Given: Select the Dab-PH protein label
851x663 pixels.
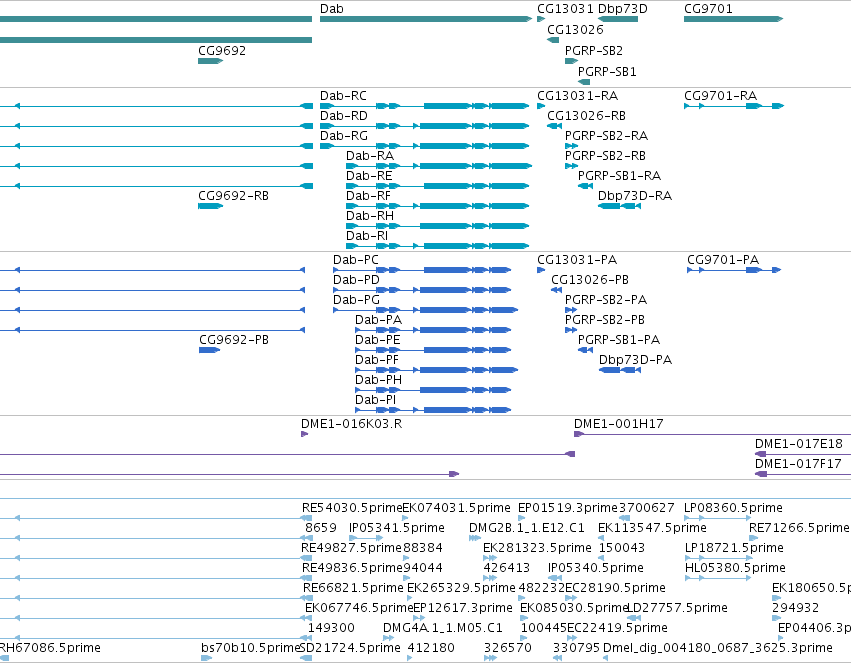Looking at the screenshot, I should click(x=378, y=380).
